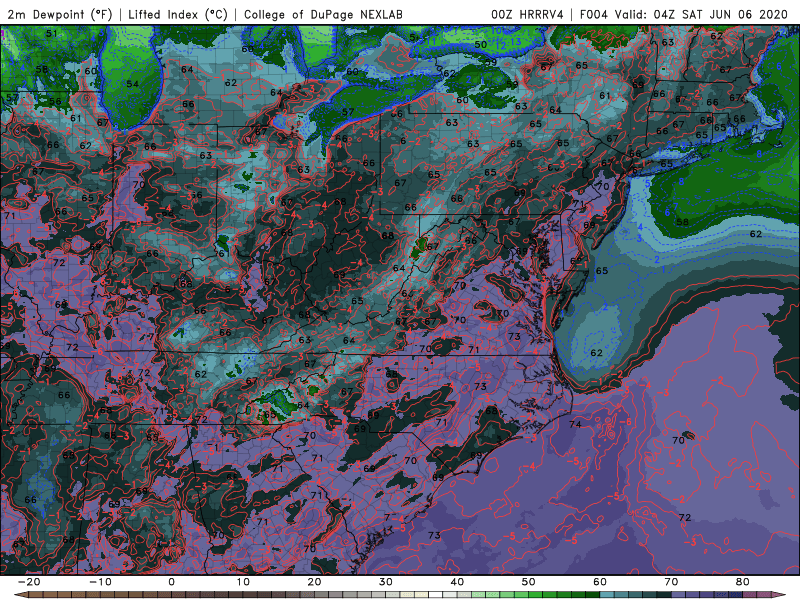Click the "30" color scale label
This screenshot has height=600, width=800.
tap(386, 582)
